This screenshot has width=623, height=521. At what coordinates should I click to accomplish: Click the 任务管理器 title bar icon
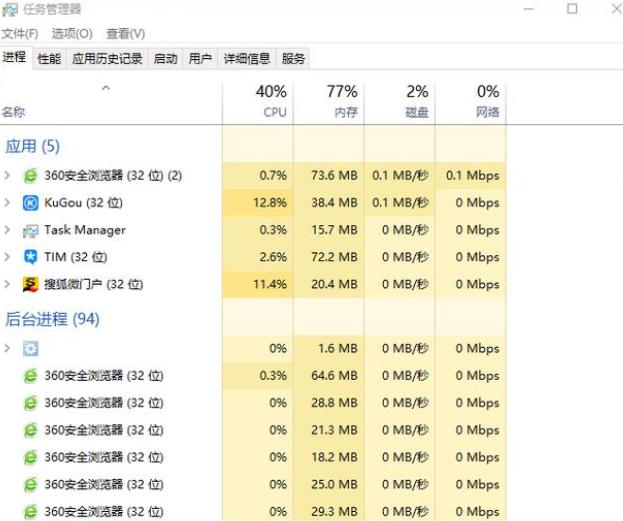tap(10, 9)
